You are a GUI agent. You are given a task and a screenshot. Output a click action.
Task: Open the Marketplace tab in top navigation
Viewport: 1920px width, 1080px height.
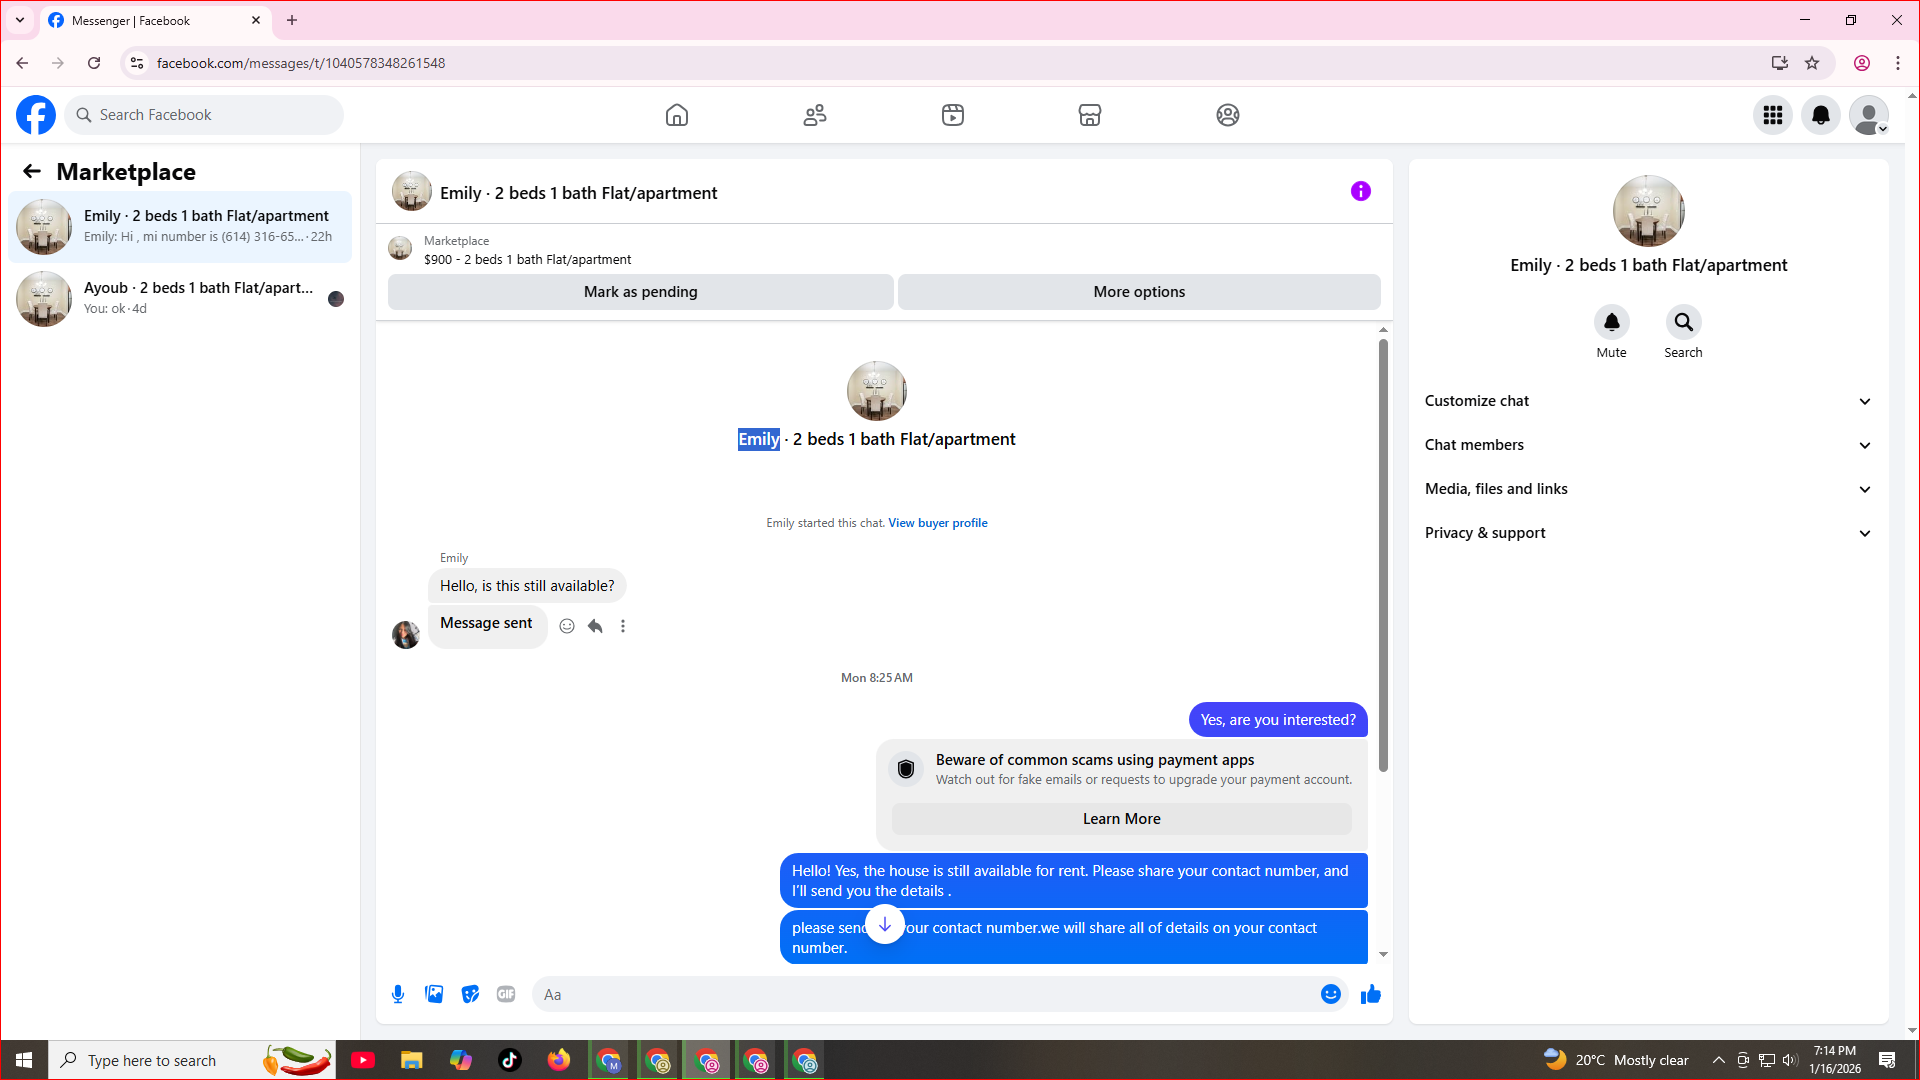click(x=1090, y=115)
